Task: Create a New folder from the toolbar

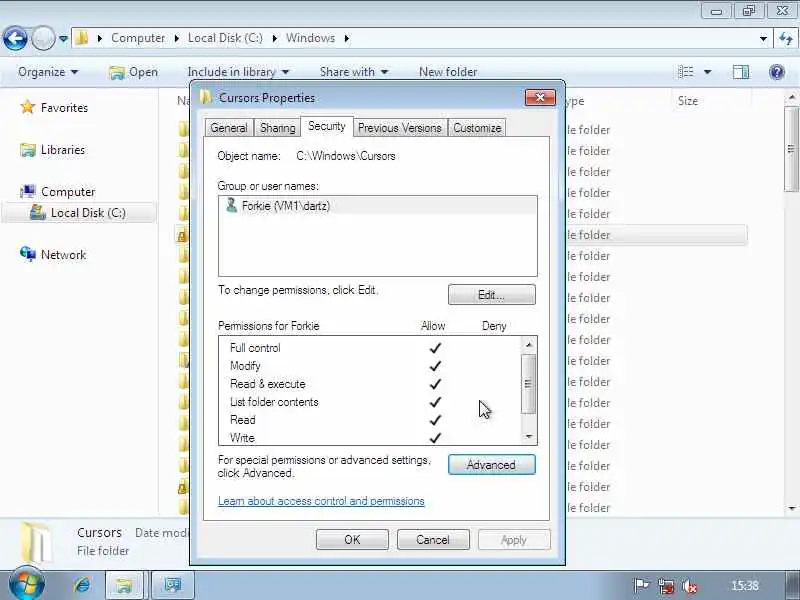Action: click(448, 72)
